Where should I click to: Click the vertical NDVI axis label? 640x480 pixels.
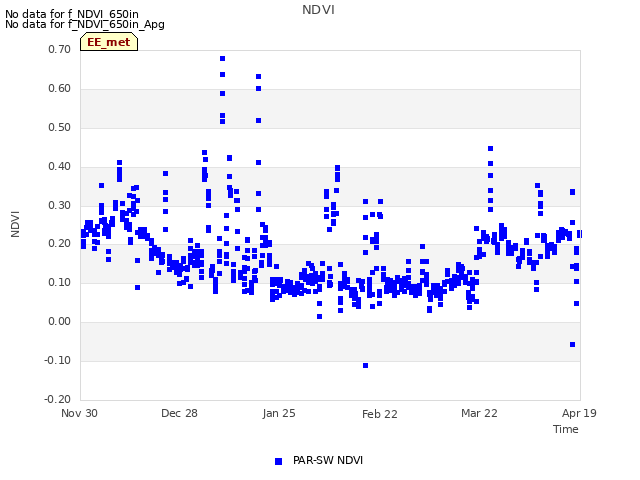[15, 224]
